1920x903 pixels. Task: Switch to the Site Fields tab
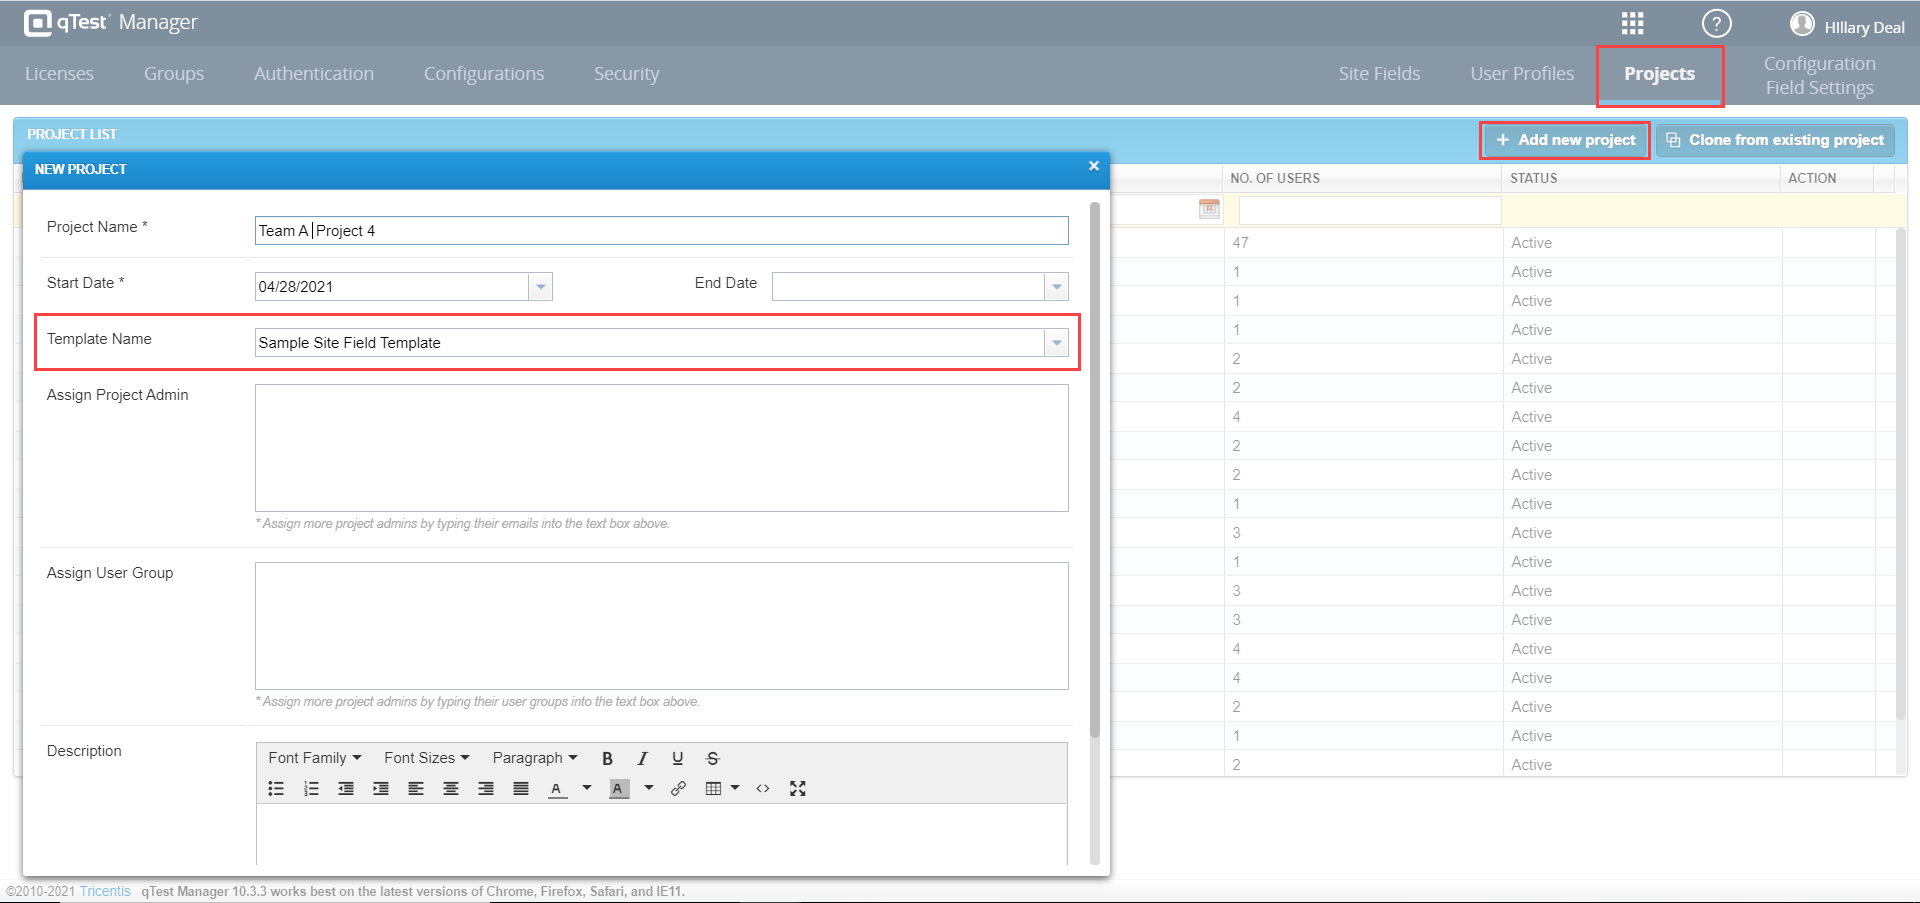[1379, 74]
